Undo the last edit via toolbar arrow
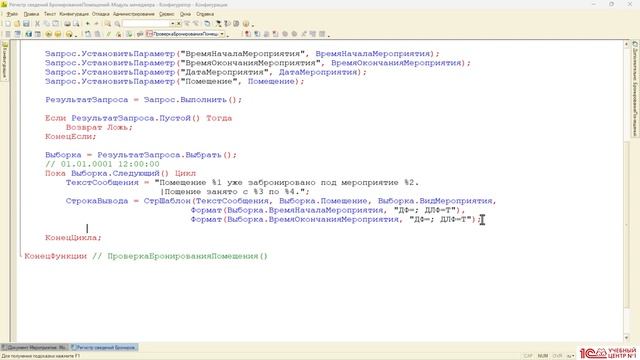Screen dimensions: 640x360 [x=87, y=24]
